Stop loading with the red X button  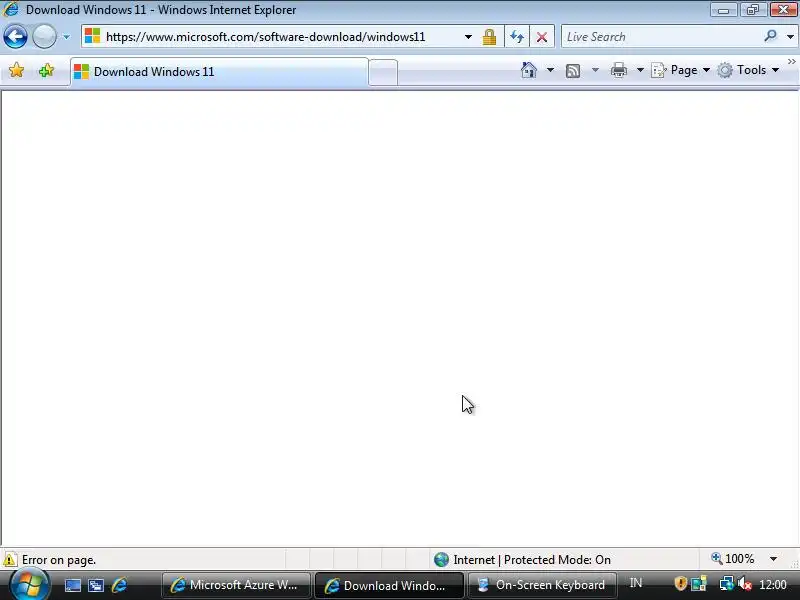(x=542, y=37)
